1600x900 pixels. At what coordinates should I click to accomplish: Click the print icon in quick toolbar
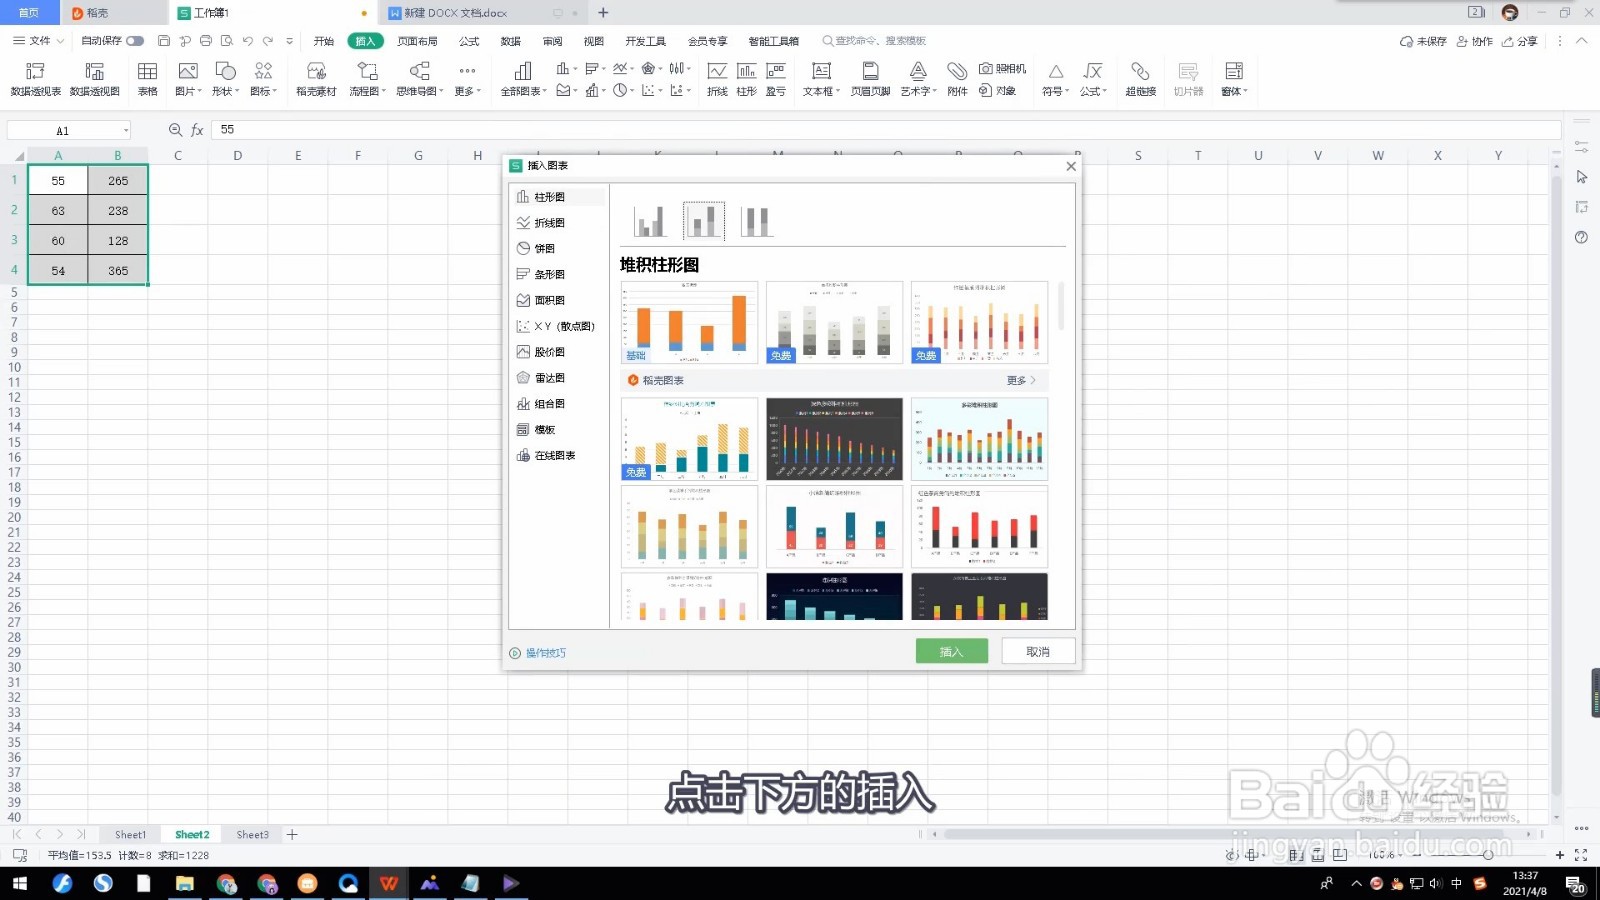point(206,41)
